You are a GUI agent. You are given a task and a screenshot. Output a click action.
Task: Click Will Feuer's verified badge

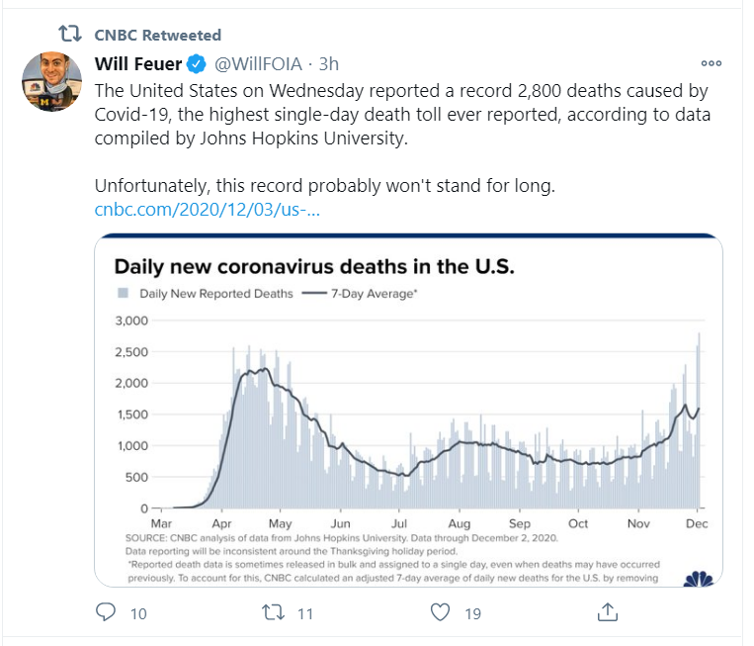[198, 64]
